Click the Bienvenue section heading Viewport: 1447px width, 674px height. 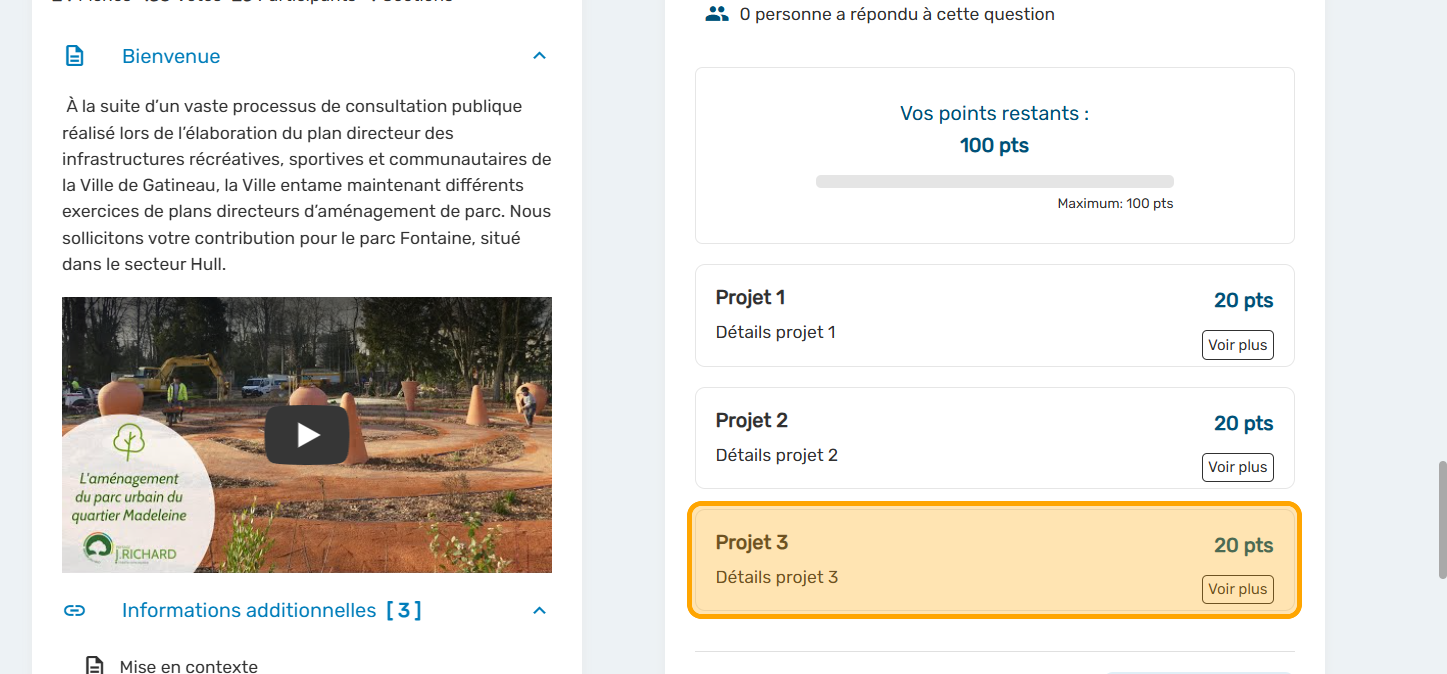pyautogui.click(x=171, y=57)
